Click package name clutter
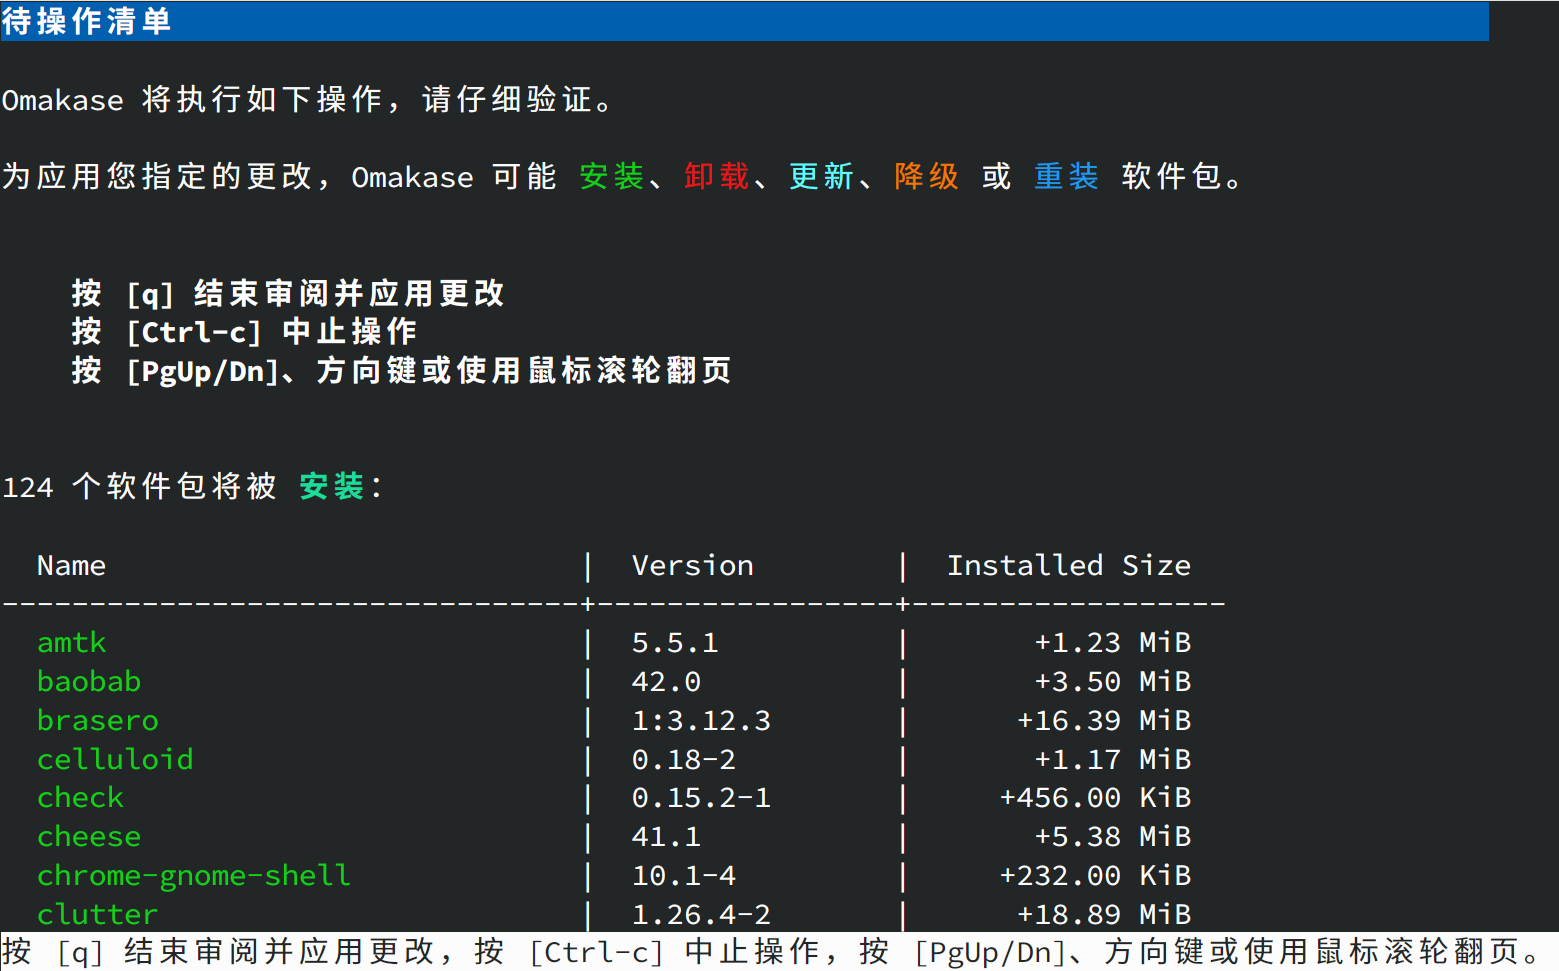Image resolution: width=1559 pixels, height=971 pixels. click(98, 915)
